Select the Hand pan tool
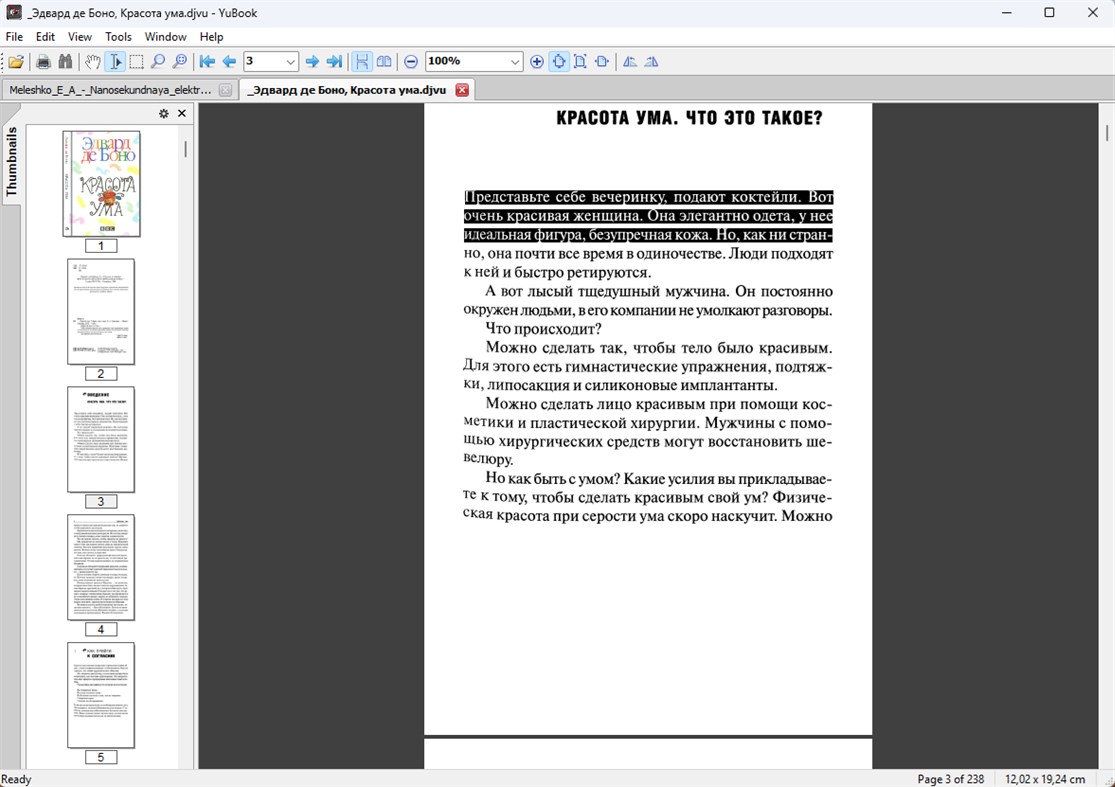This screenshot has height=787, width=1115. pos(92,62)
